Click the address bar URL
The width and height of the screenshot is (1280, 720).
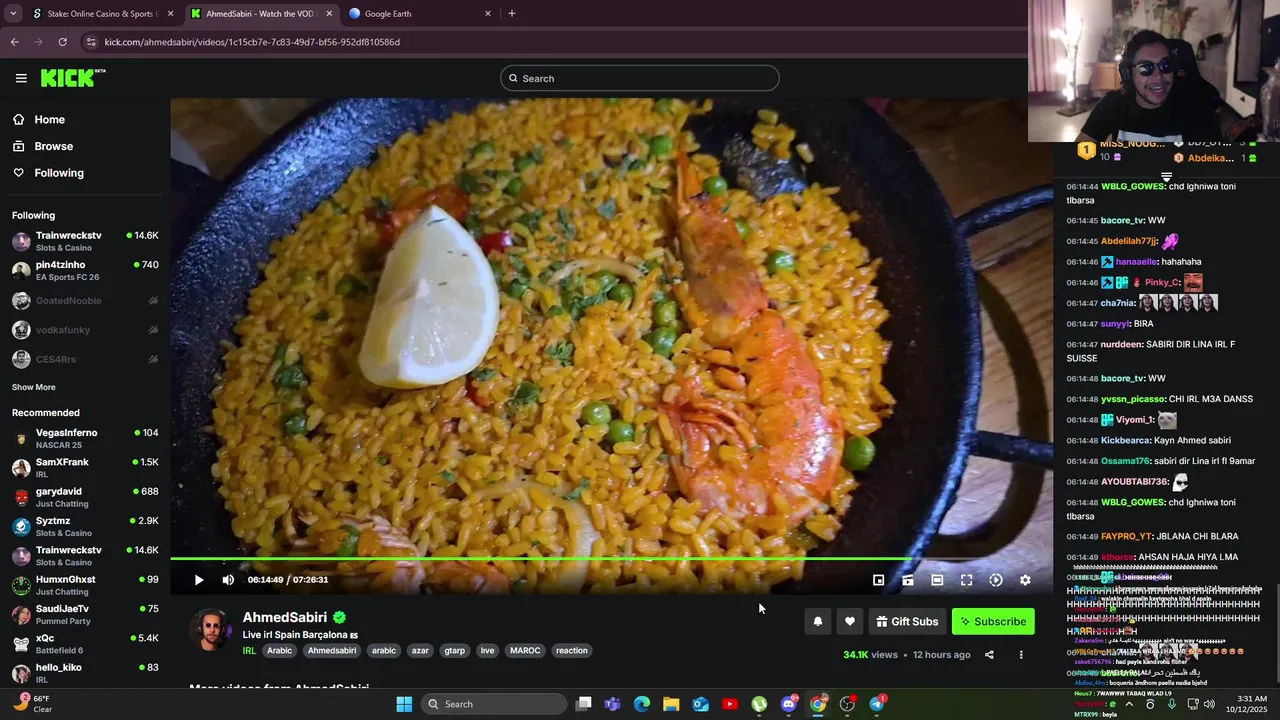(252, 42)
